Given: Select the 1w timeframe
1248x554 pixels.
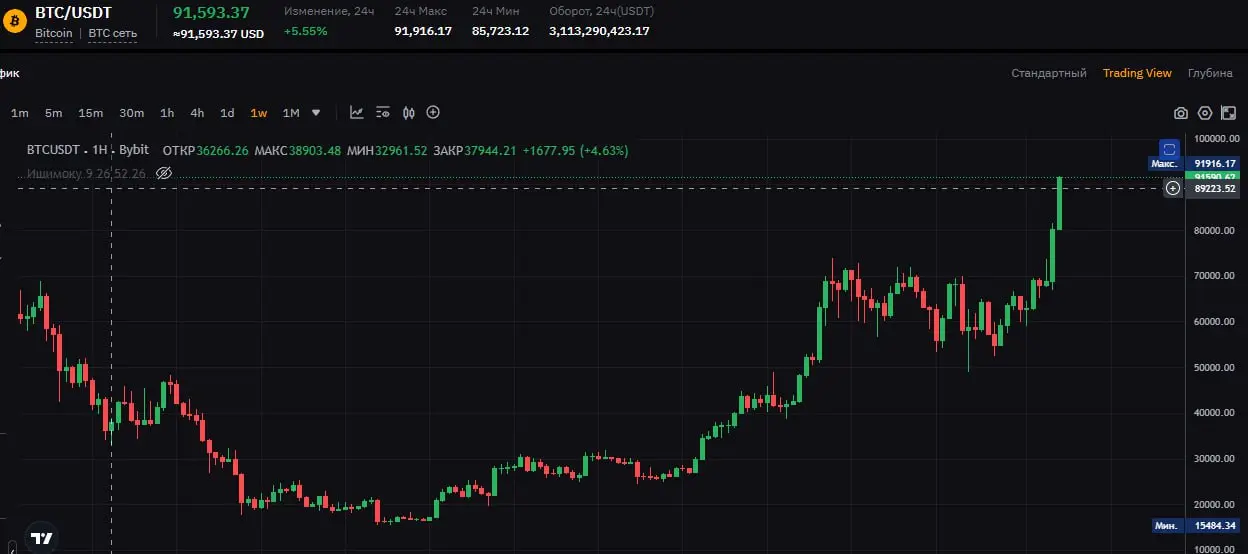Looking at the screenshot, I should (x=259, y=113).
